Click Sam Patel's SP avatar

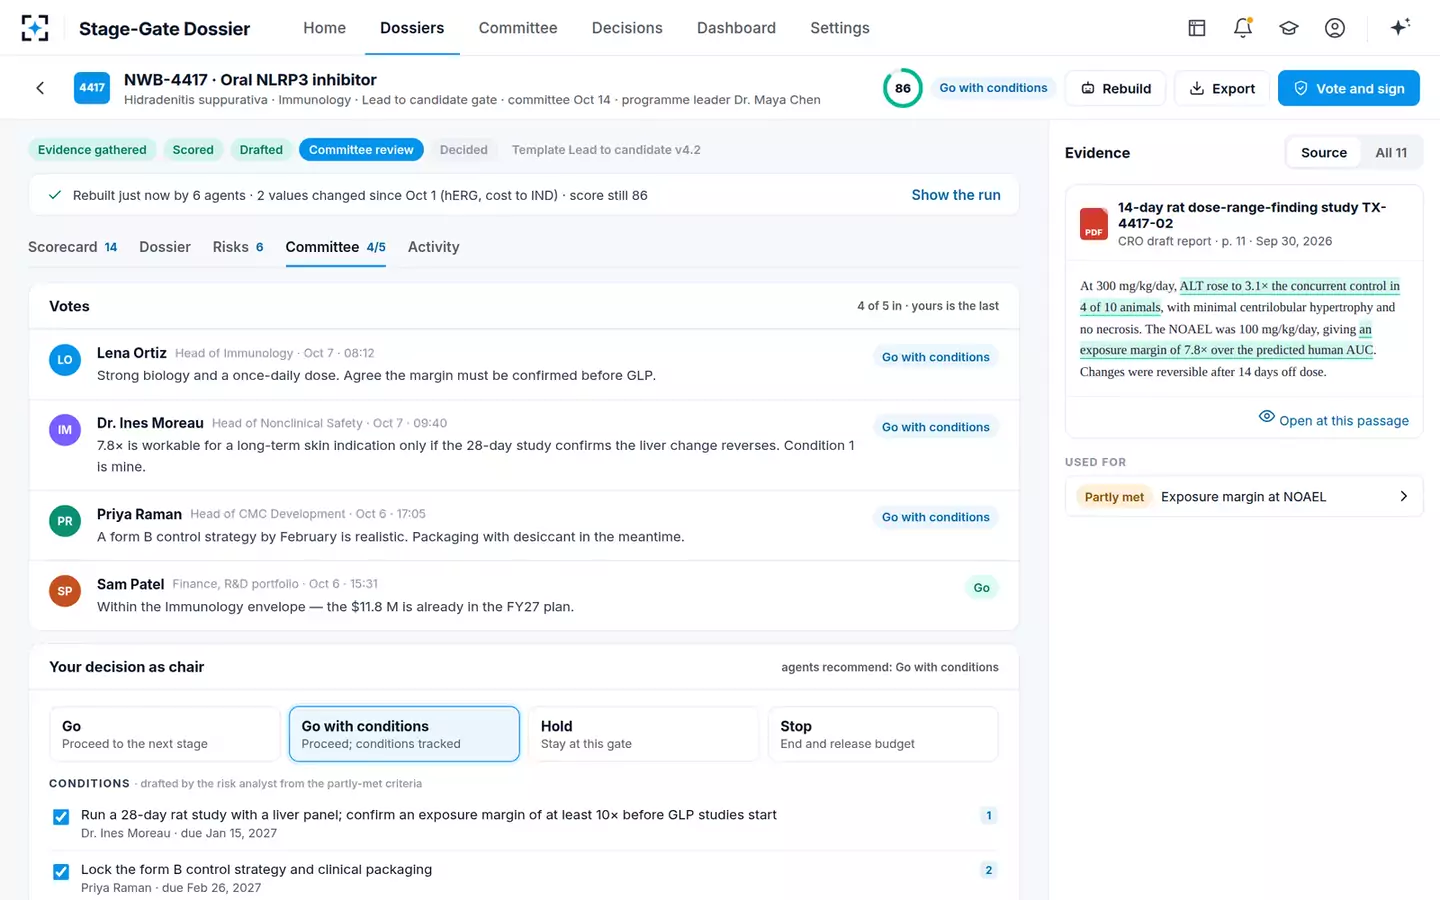(65, 591)
